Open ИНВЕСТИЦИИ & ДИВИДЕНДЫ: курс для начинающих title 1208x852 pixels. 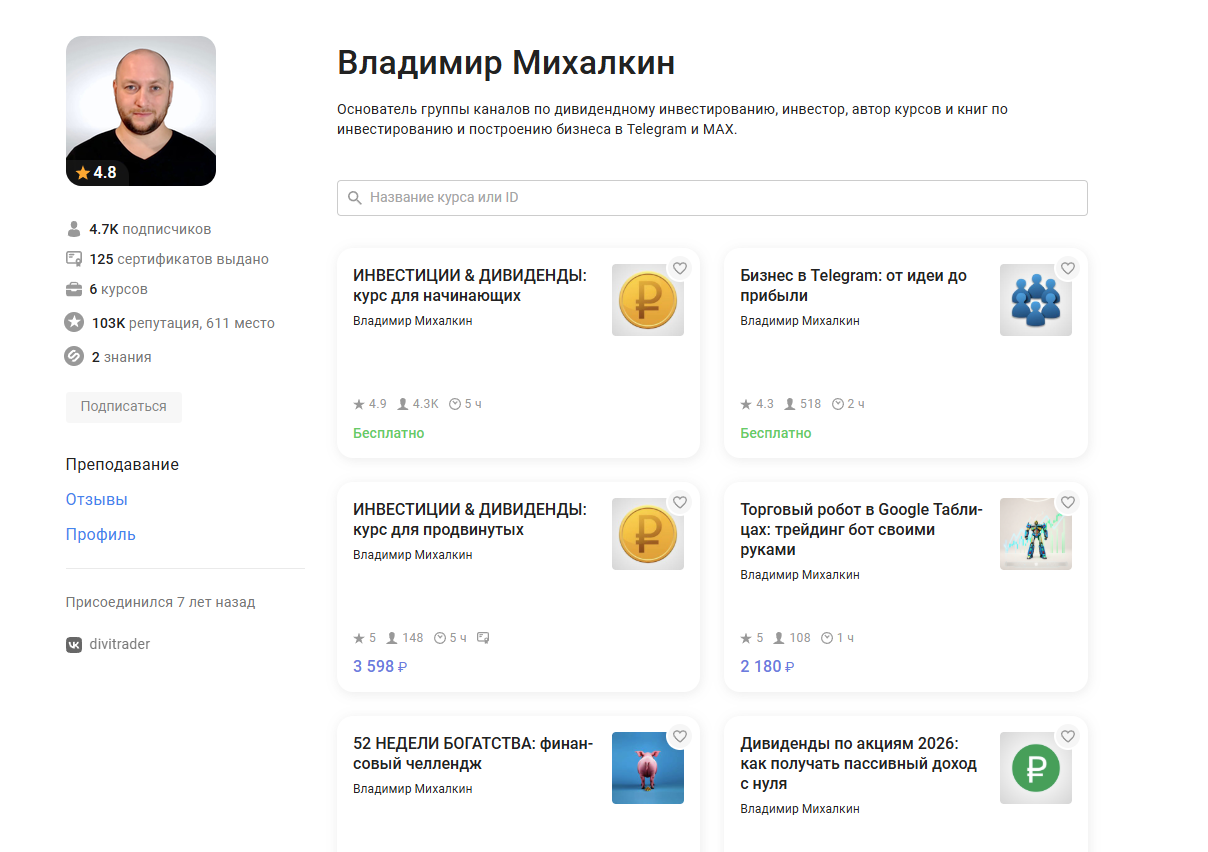pos(470,286)
